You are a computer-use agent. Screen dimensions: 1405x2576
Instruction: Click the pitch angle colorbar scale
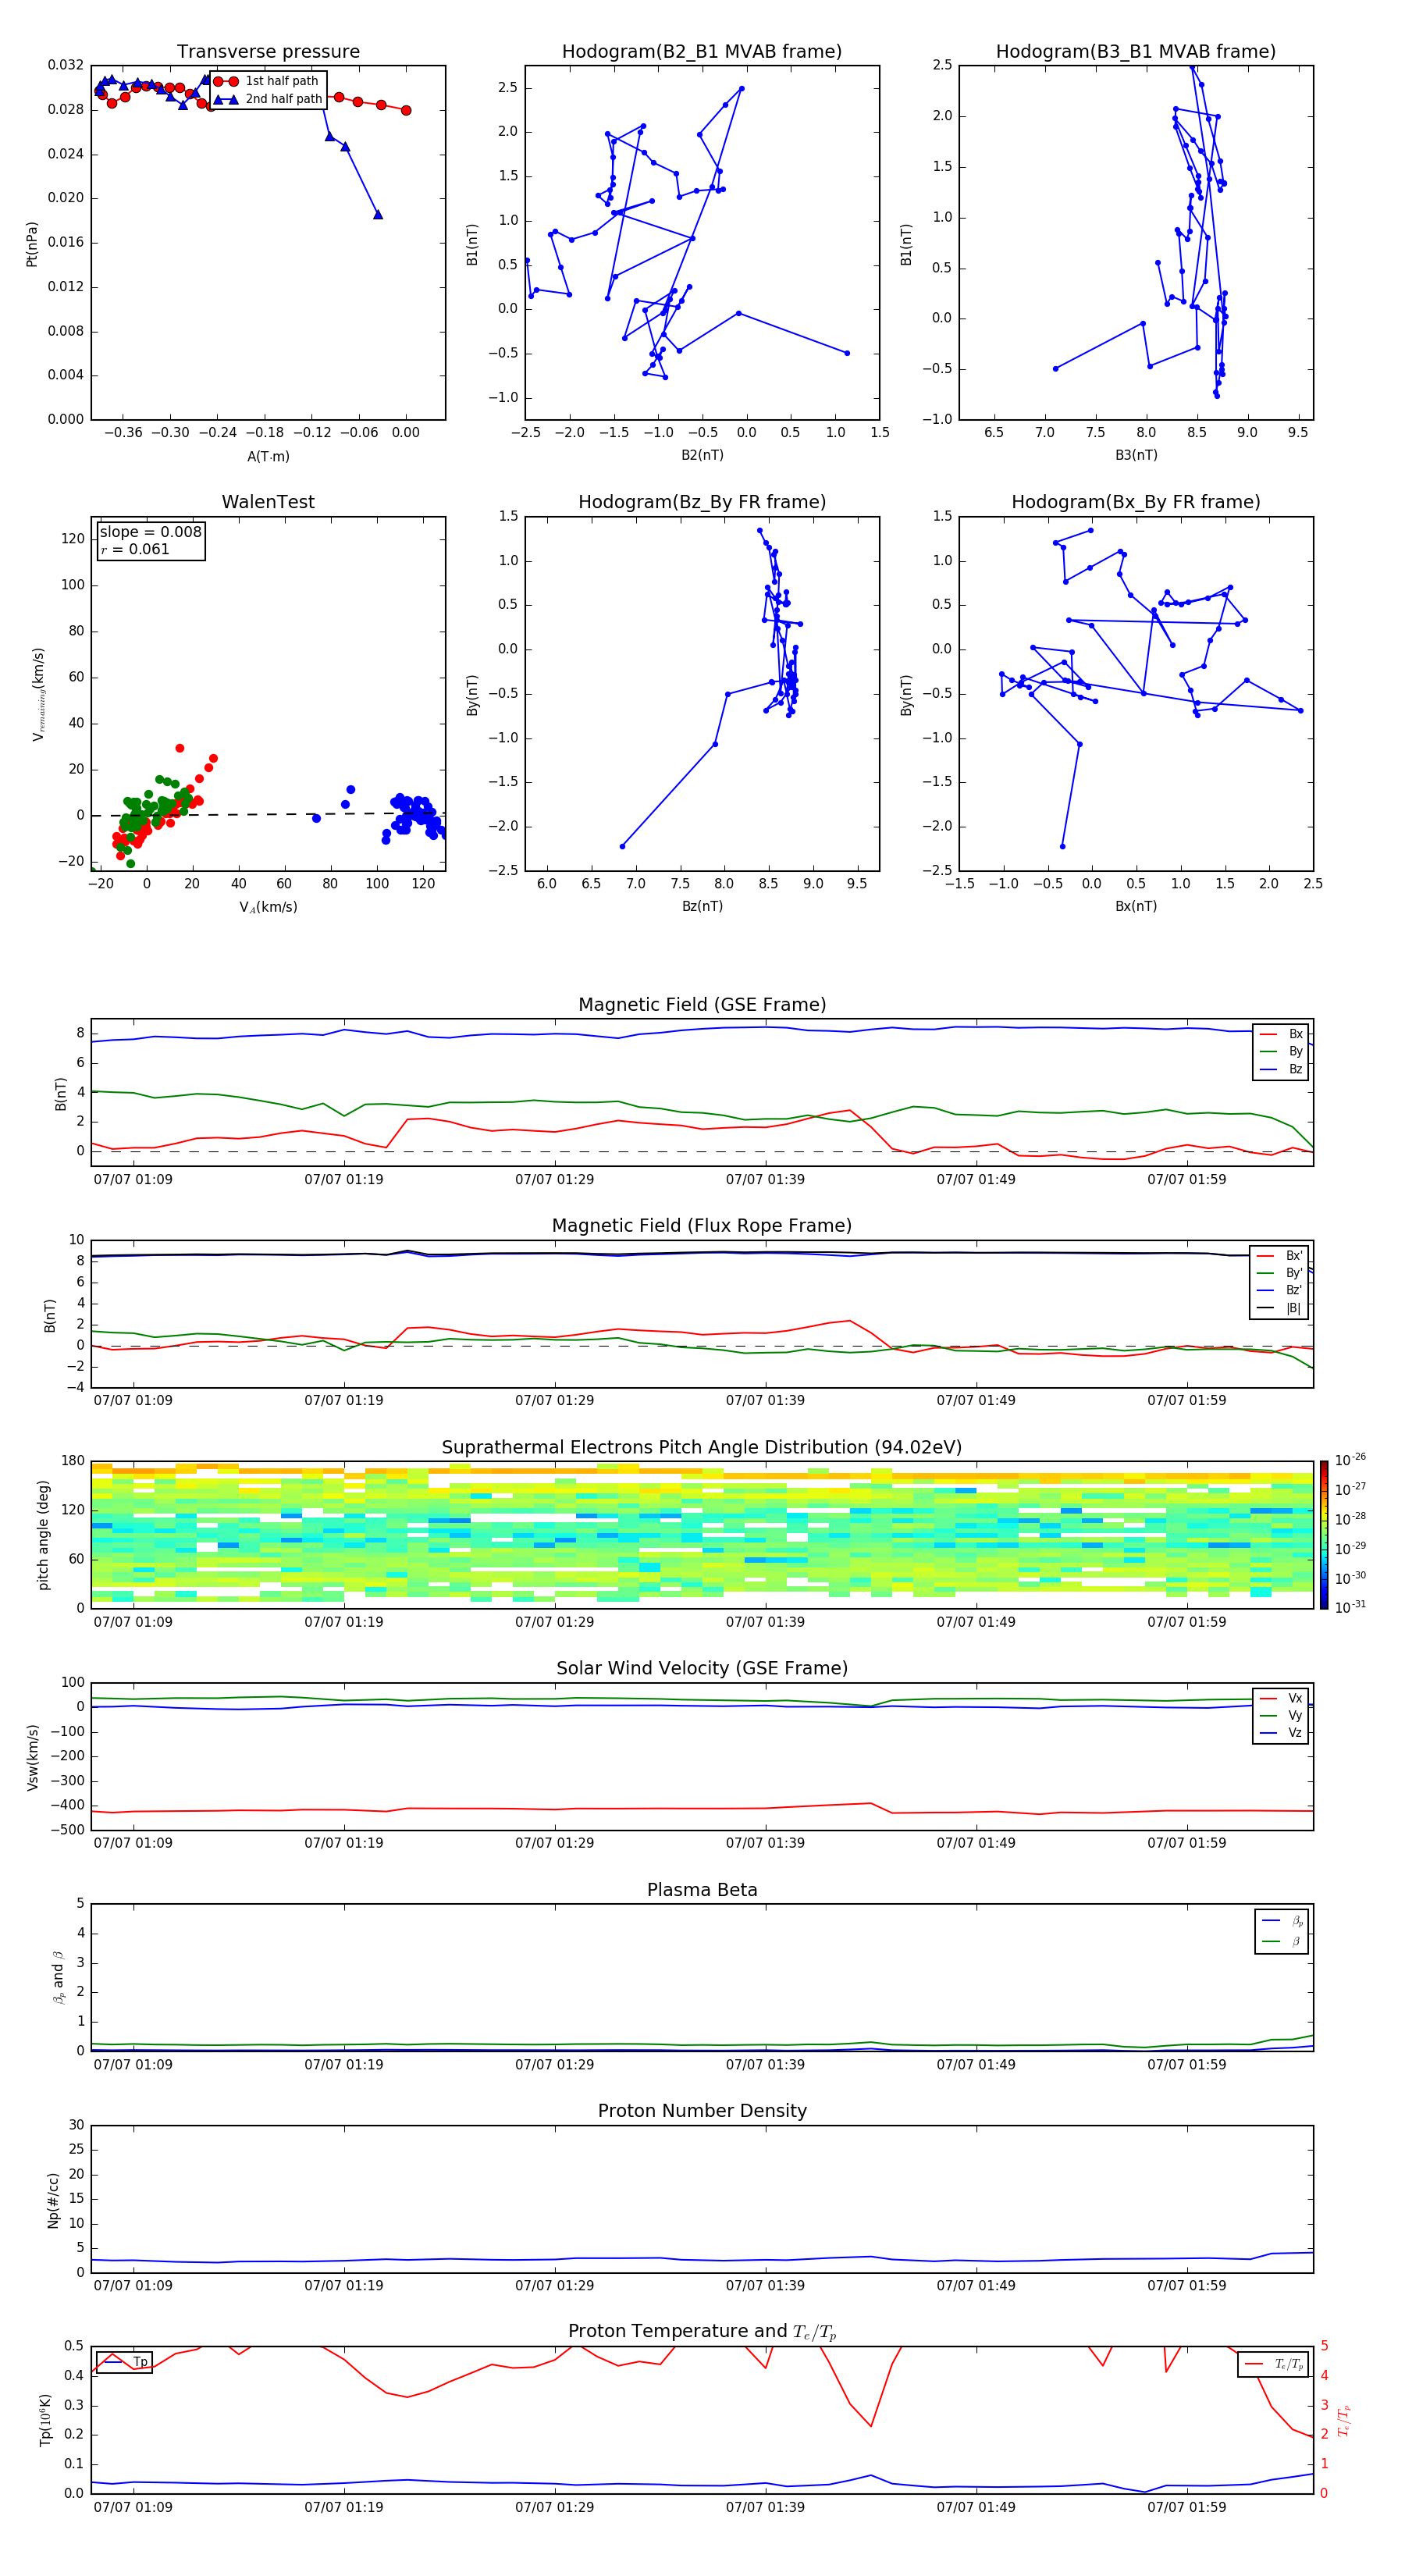pos(1324,1535)
